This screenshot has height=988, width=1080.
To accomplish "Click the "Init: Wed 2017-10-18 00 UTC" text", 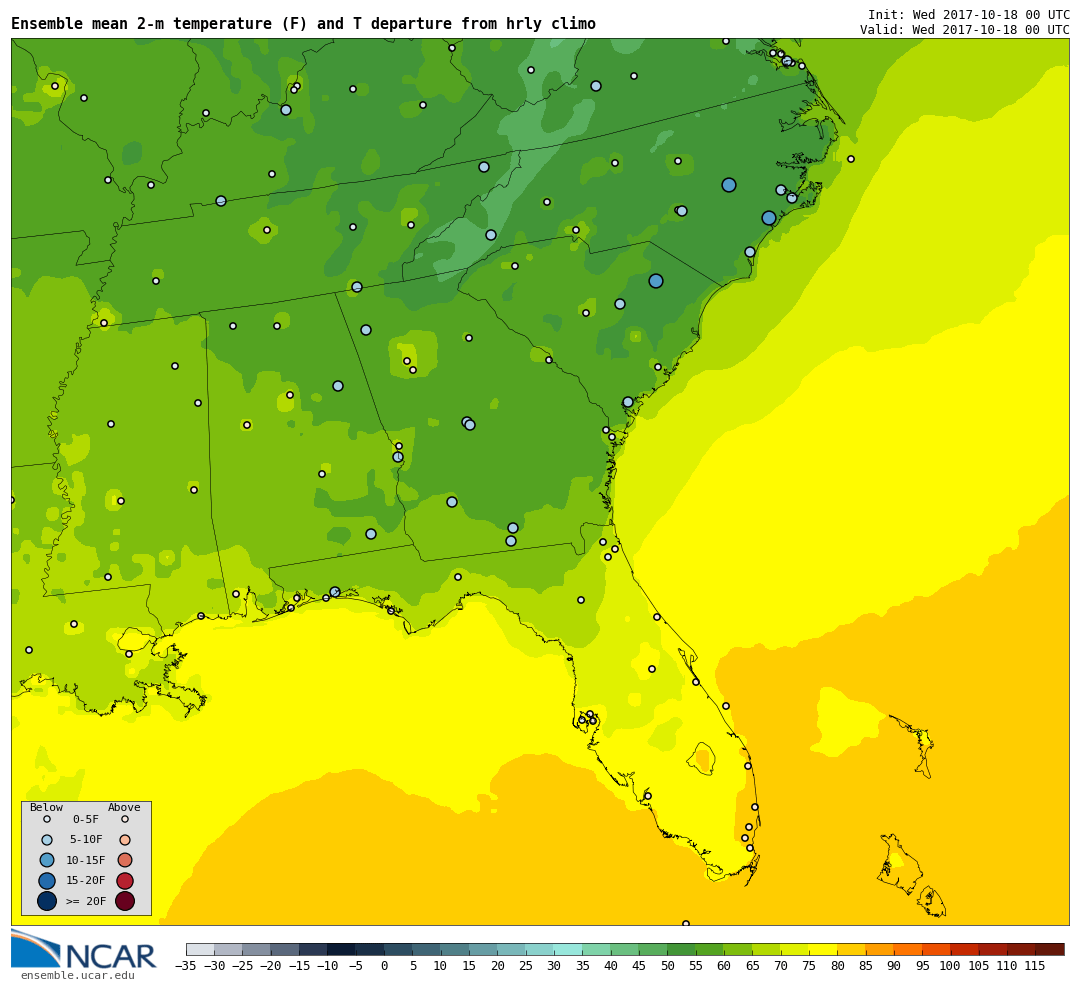I will [x=968, y=14].
